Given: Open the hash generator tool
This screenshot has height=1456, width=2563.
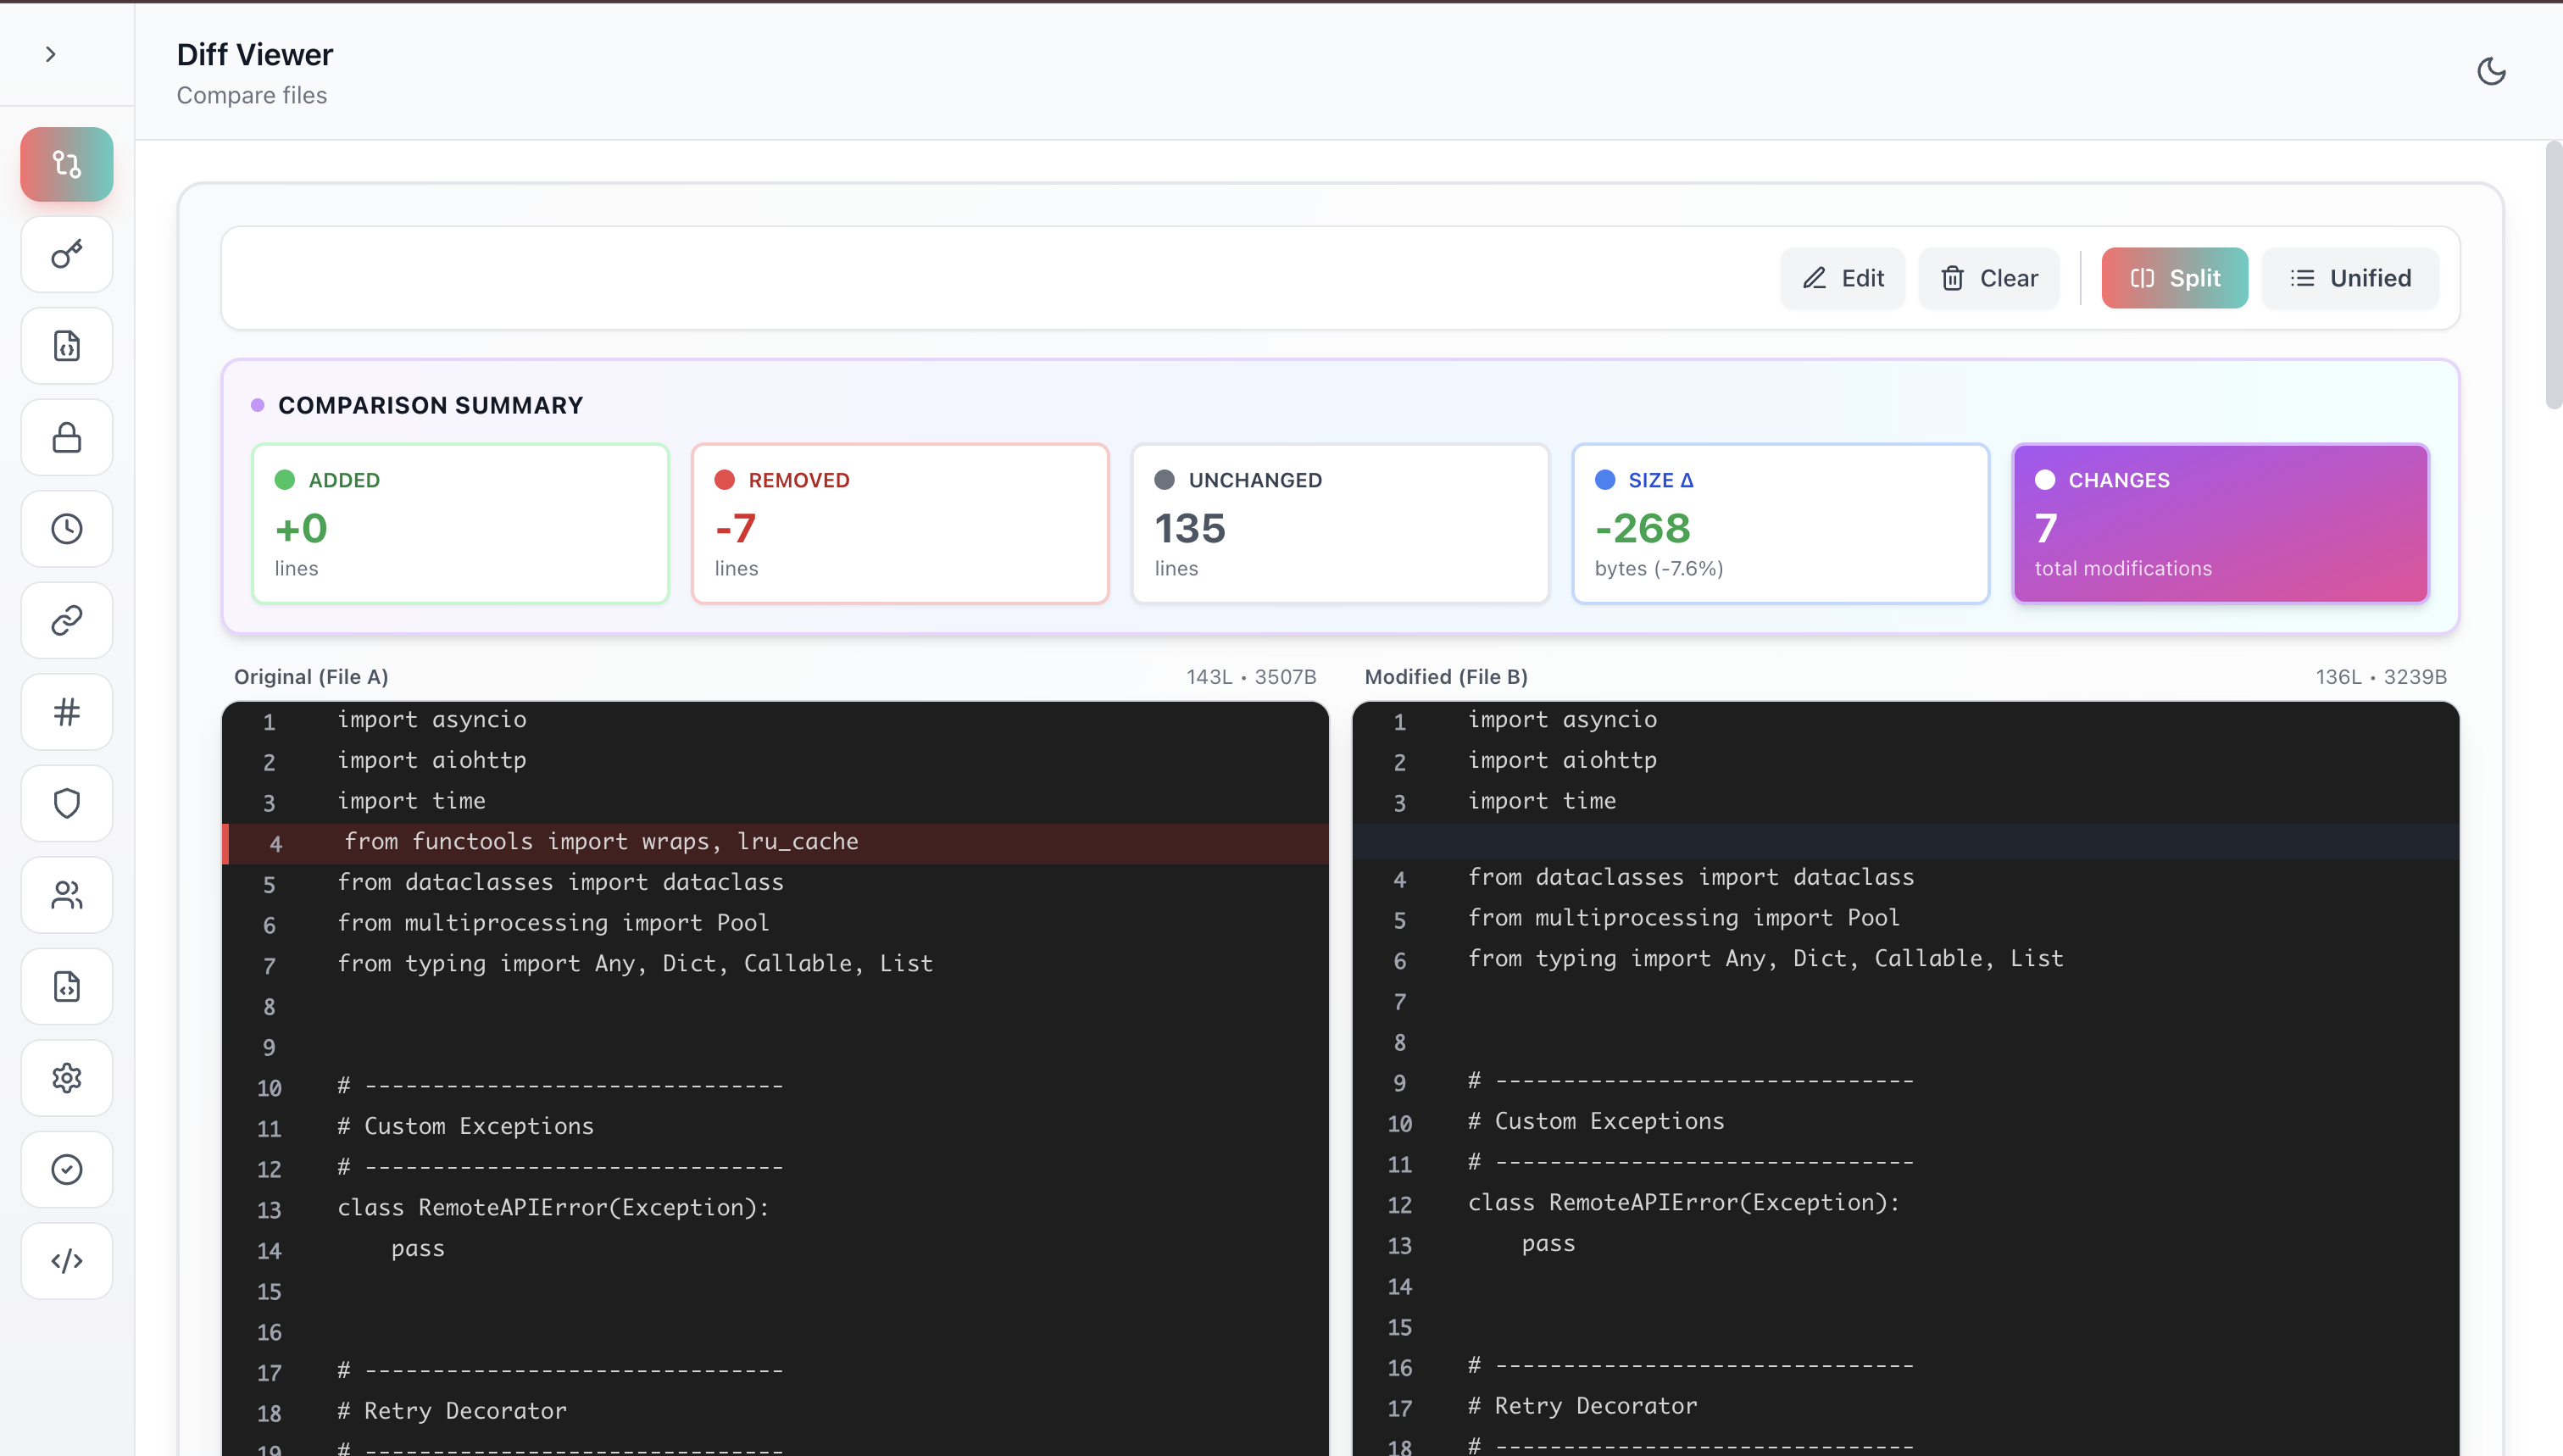Looking at the screenshot, I should pos(66,711).
